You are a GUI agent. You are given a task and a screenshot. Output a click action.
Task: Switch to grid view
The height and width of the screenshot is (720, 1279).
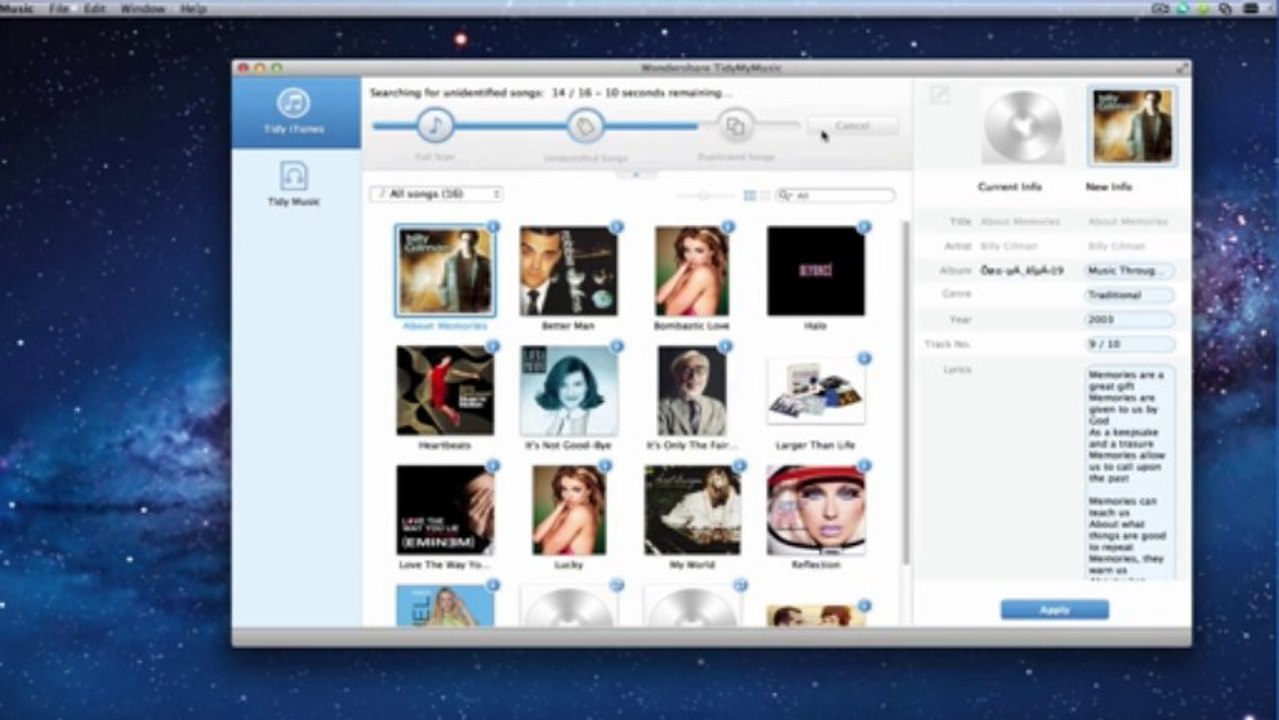tap(750, 195)
